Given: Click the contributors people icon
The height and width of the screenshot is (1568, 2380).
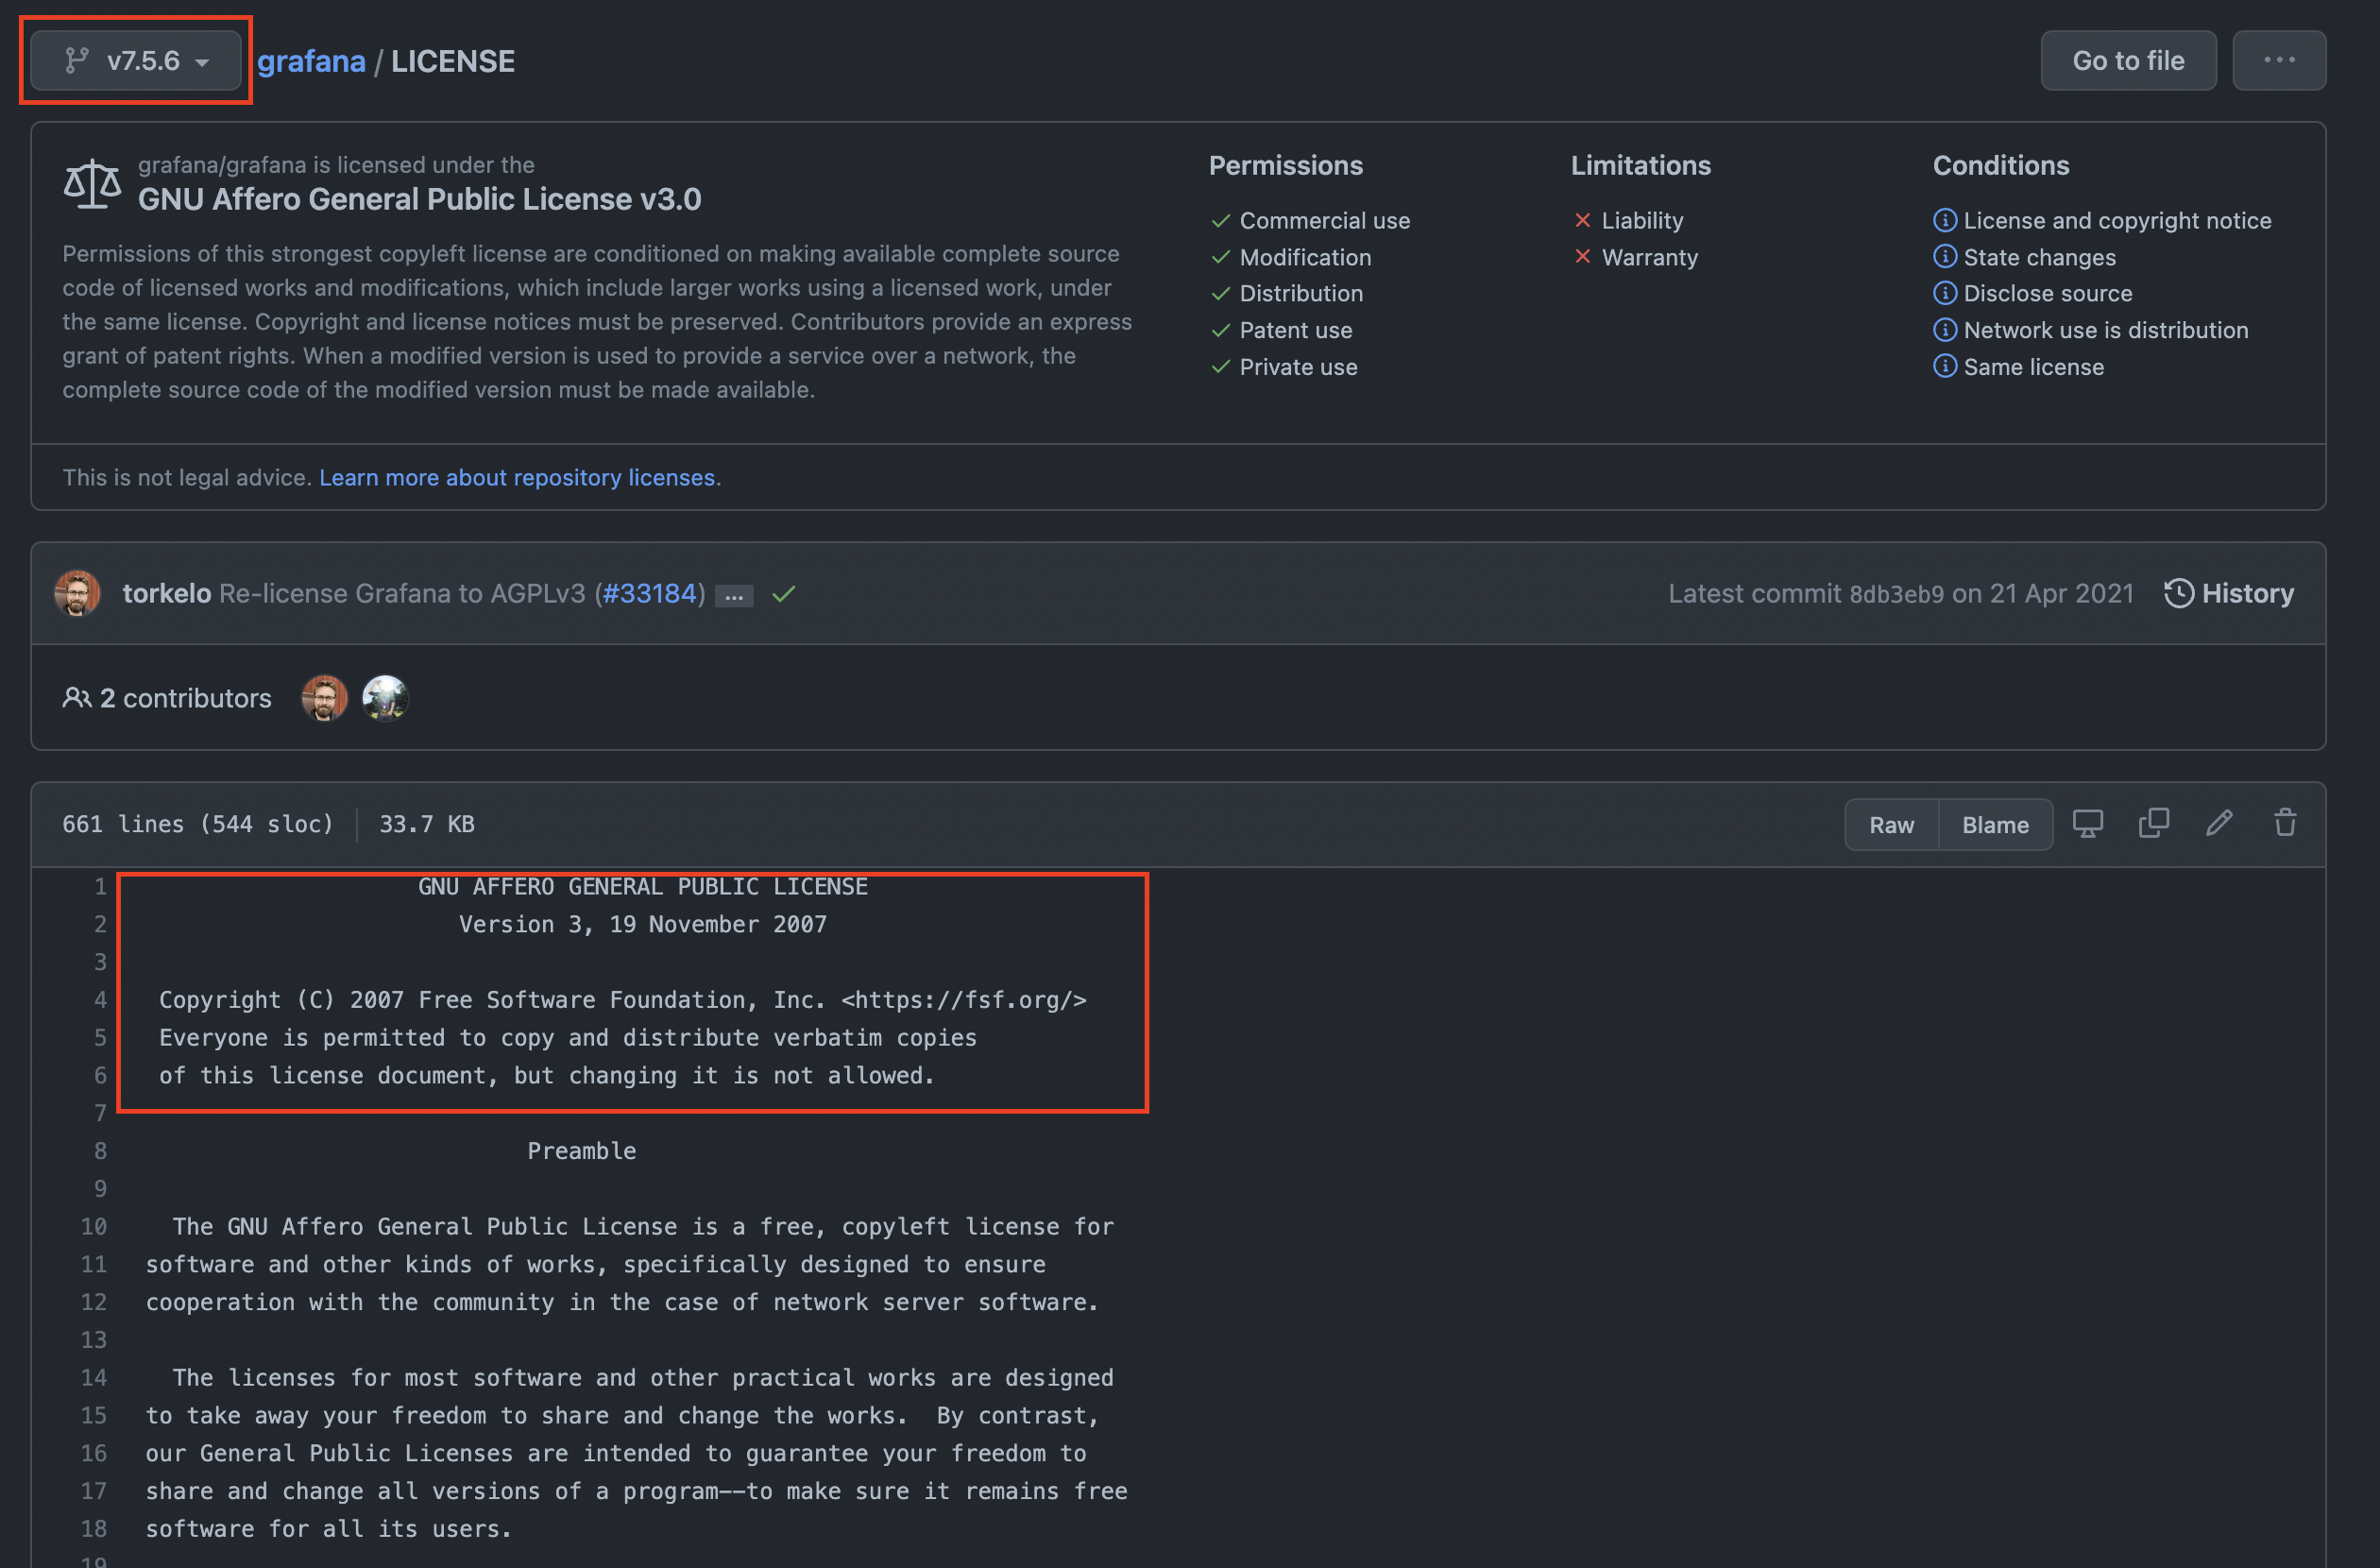Looking at the screenshot, I should click(78, 698).
